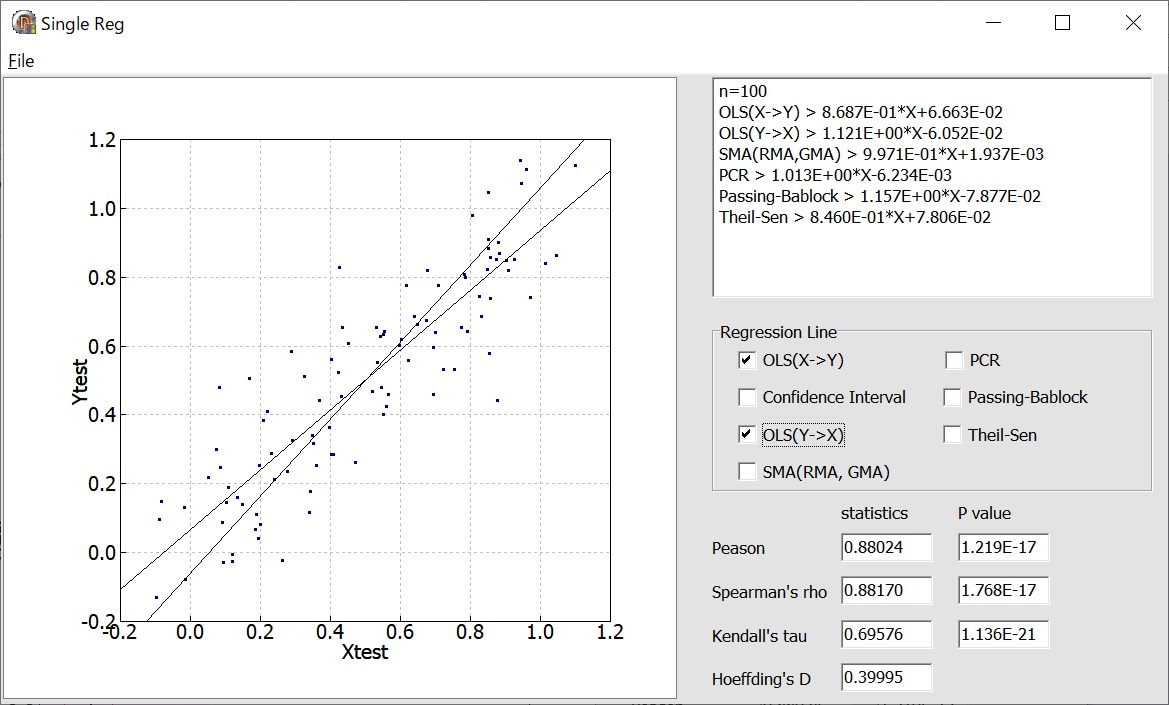Viewport: 1169px width, 705px height.
Task: Click the PCR equation result line
Action: (835, 175)
